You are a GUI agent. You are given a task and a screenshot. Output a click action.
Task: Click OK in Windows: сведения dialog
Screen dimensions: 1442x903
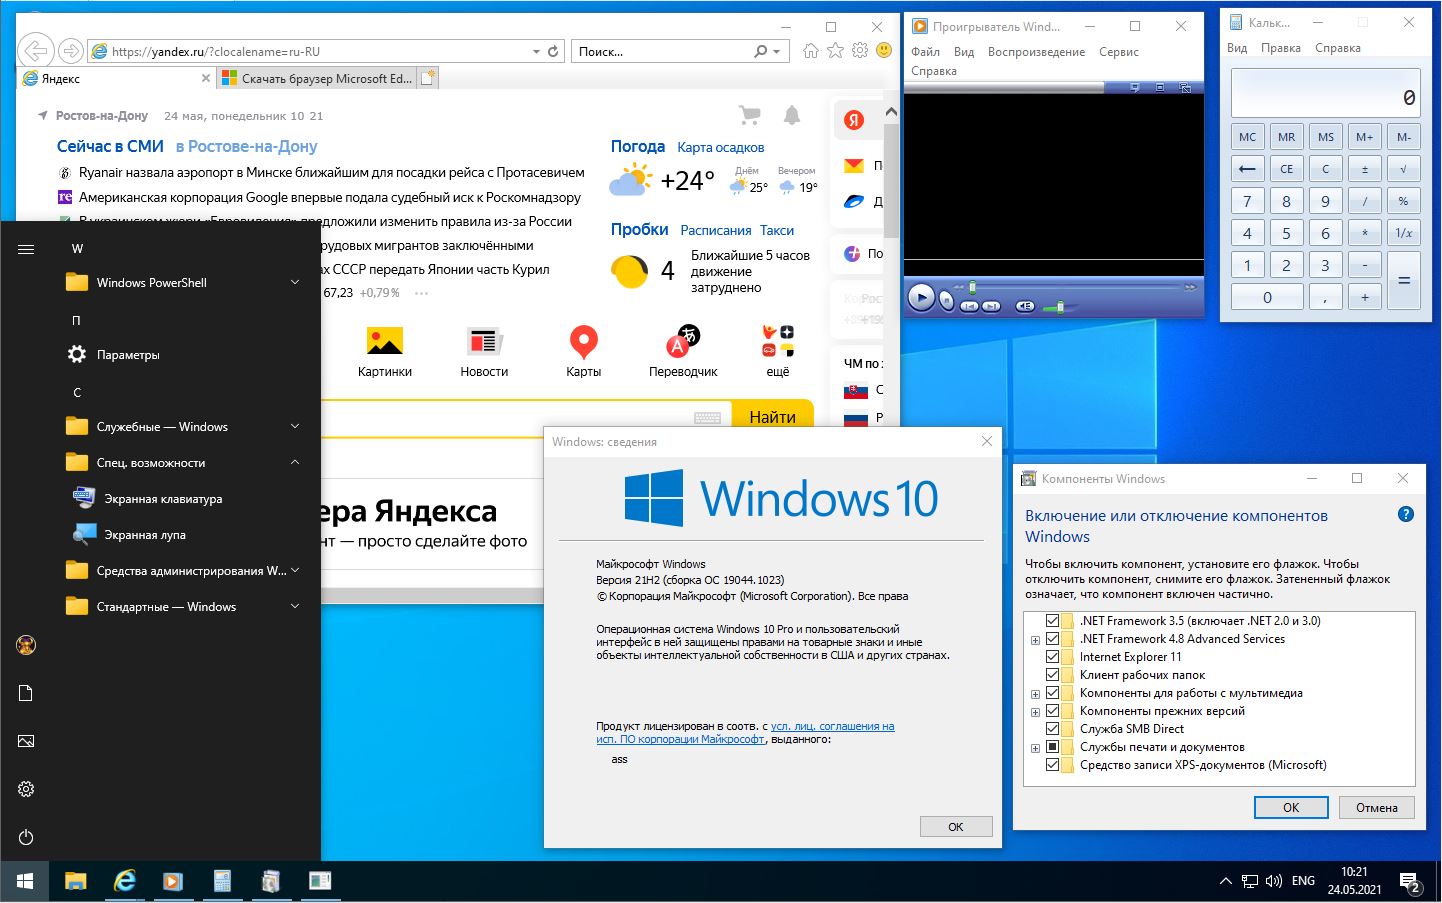tap(956, 827)
